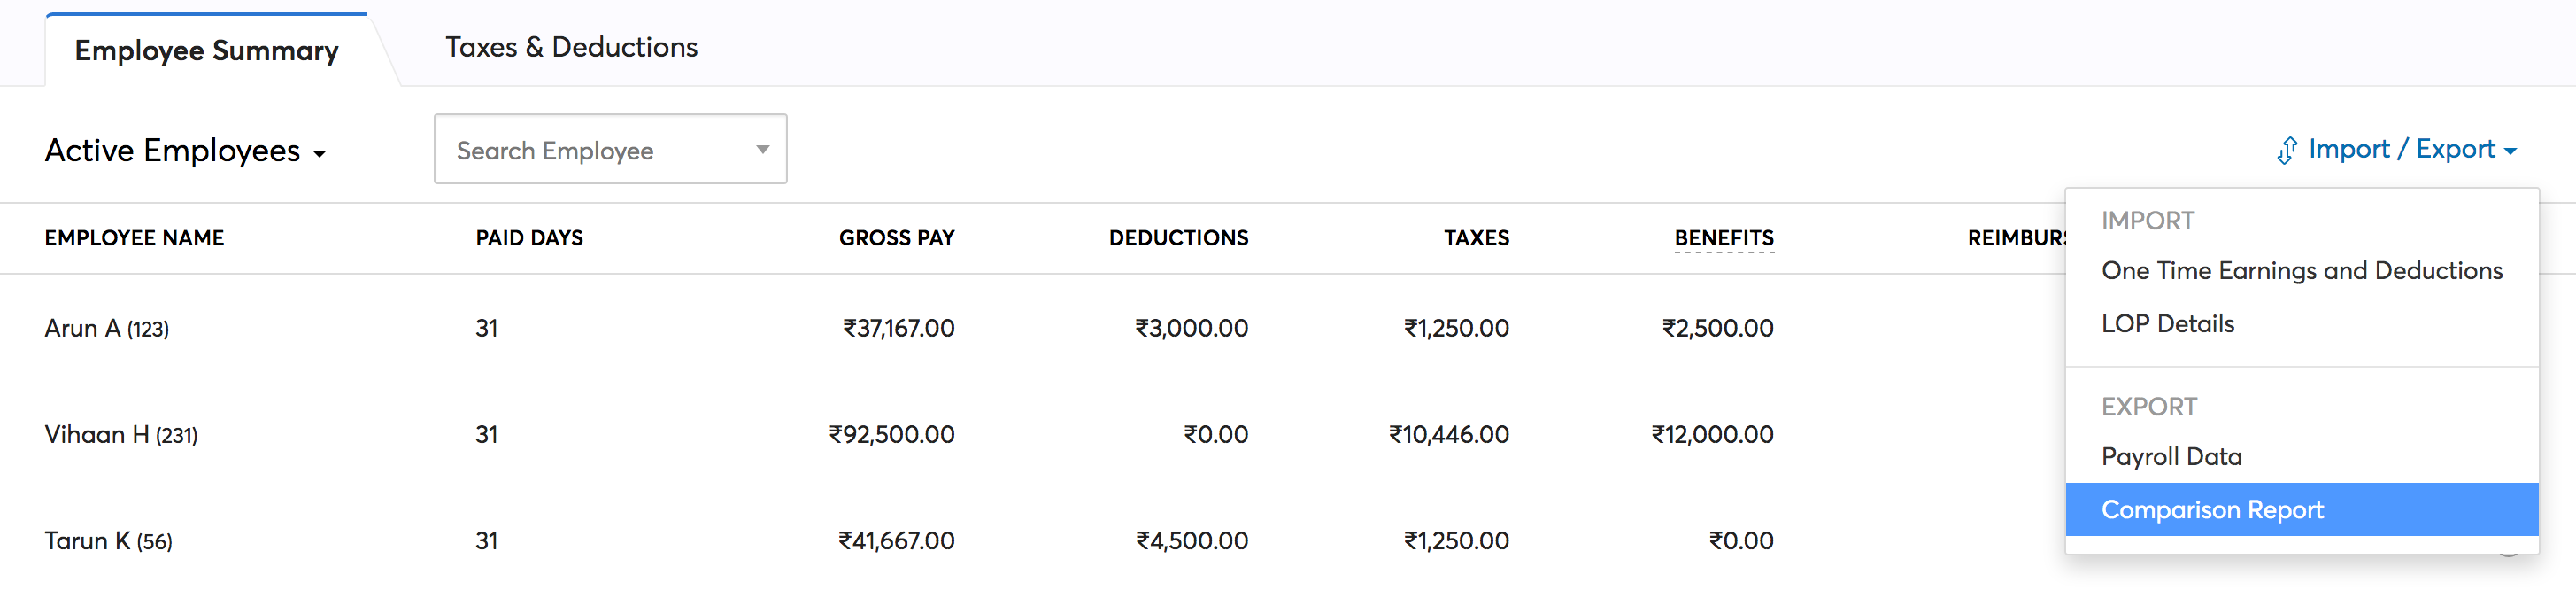Open the Search Employee dropdown arrow
Image resolution: width=2576 pixels, height=590 pixels.
point(762,149)
